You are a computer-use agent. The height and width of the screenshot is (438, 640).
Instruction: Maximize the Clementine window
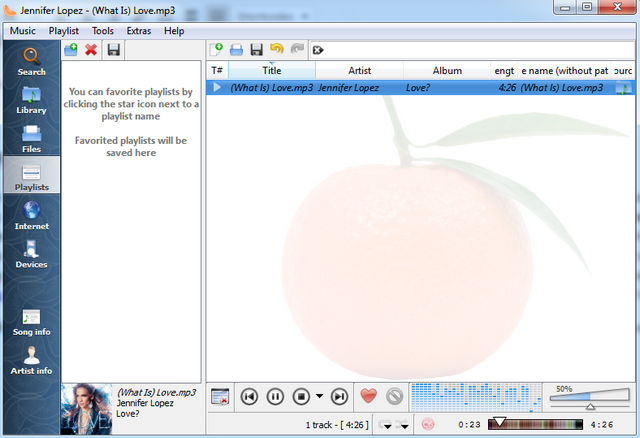[x=587, y=7]
